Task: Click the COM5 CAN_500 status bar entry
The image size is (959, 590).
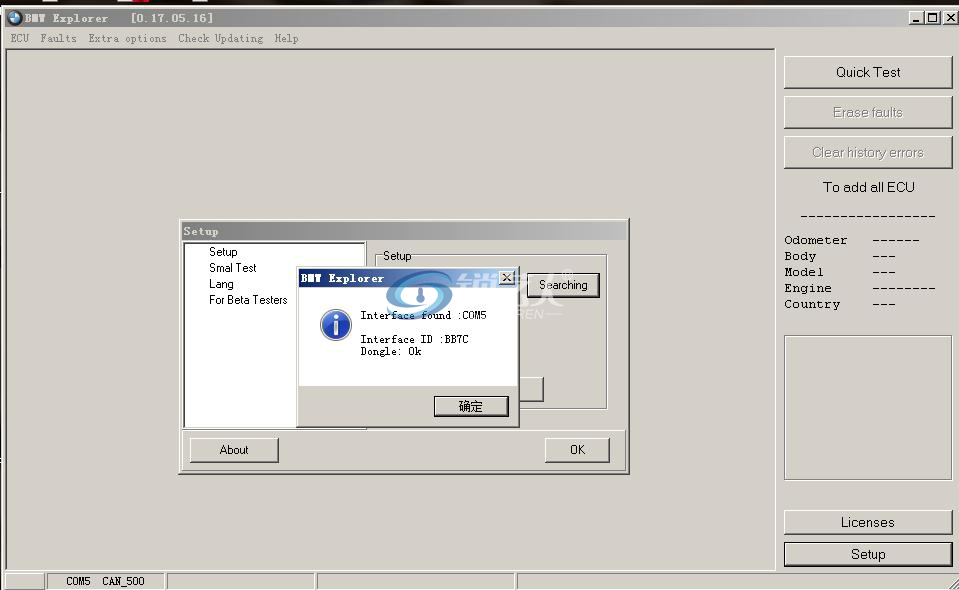Action: coord(105,581)
